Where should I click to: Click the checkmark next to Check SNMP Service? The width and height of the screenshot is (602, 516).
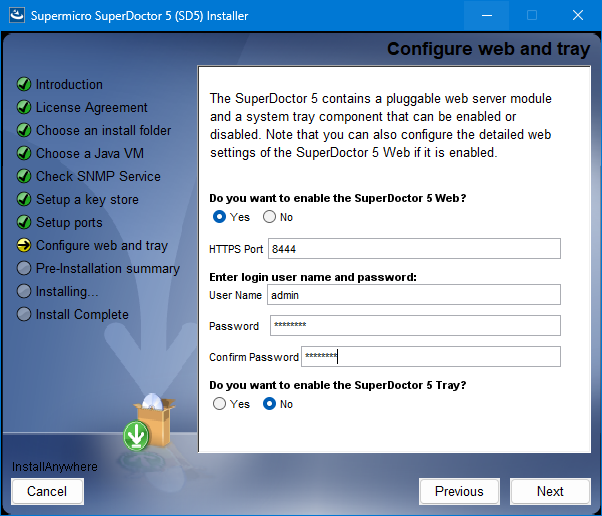[x=24, y=176]
